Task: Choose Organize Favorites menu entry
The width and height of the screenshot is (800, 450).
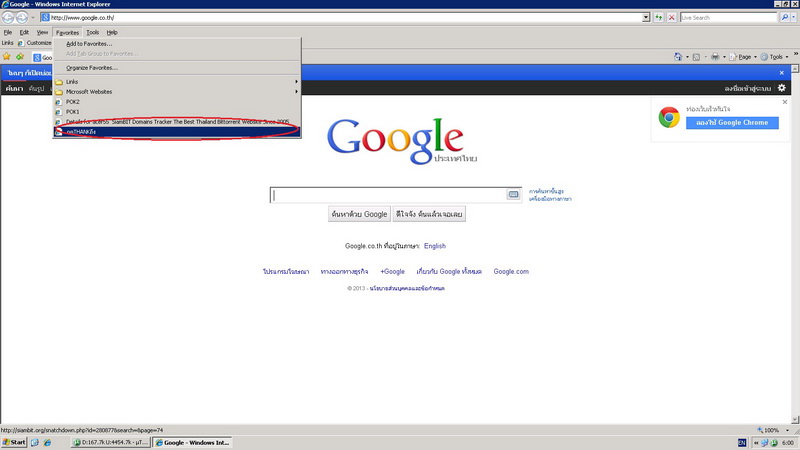Action: click(177, 68)
